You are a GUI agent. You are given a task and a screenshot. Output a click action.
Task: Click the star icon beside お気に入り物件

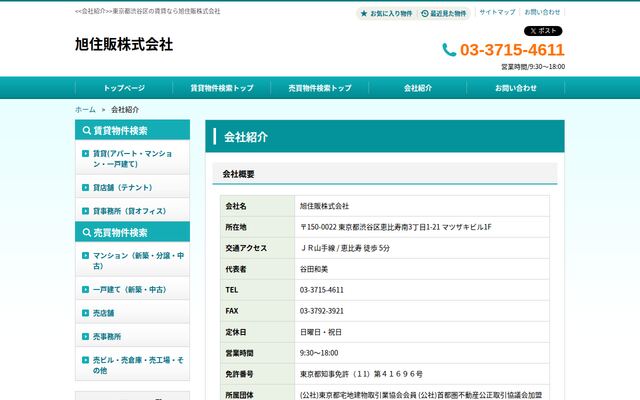coord(364,13)
